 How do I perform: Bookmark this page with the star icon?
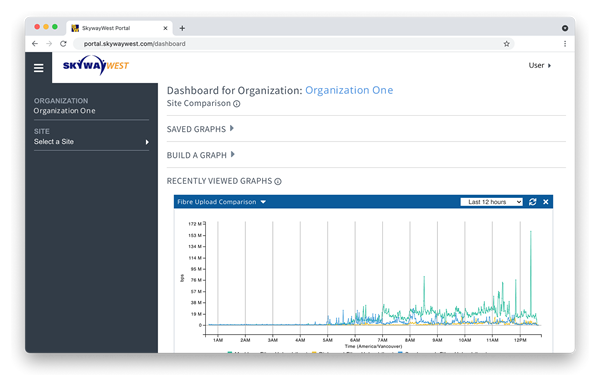(x=507, y=44)
